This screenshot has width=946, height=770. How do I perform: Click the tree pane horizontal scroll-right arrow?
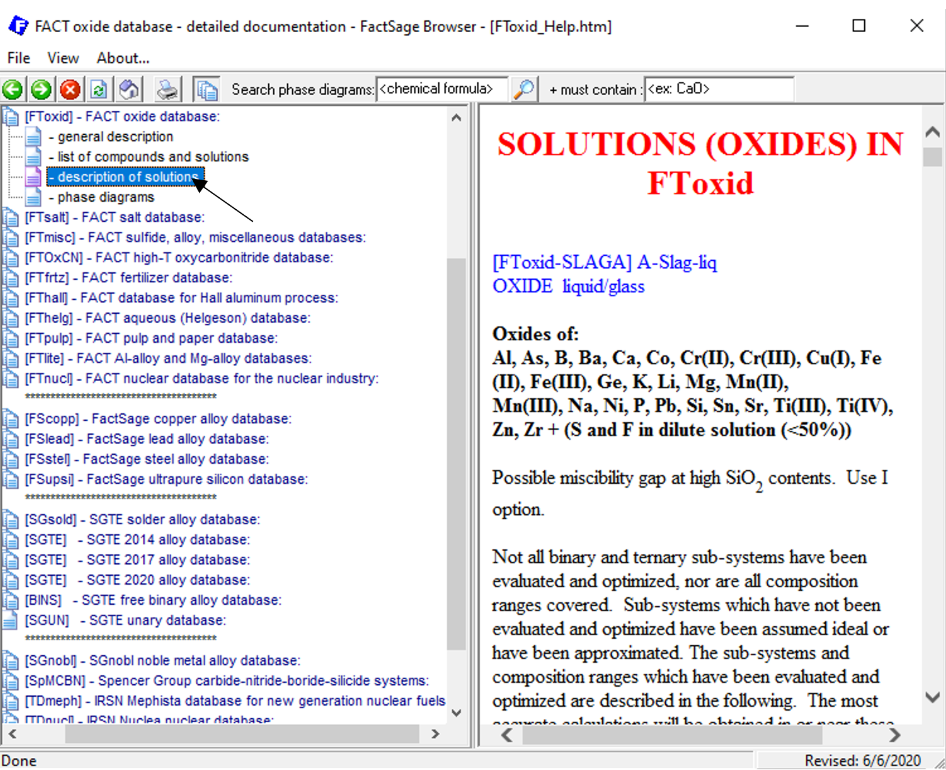click(x=436, y=734)
